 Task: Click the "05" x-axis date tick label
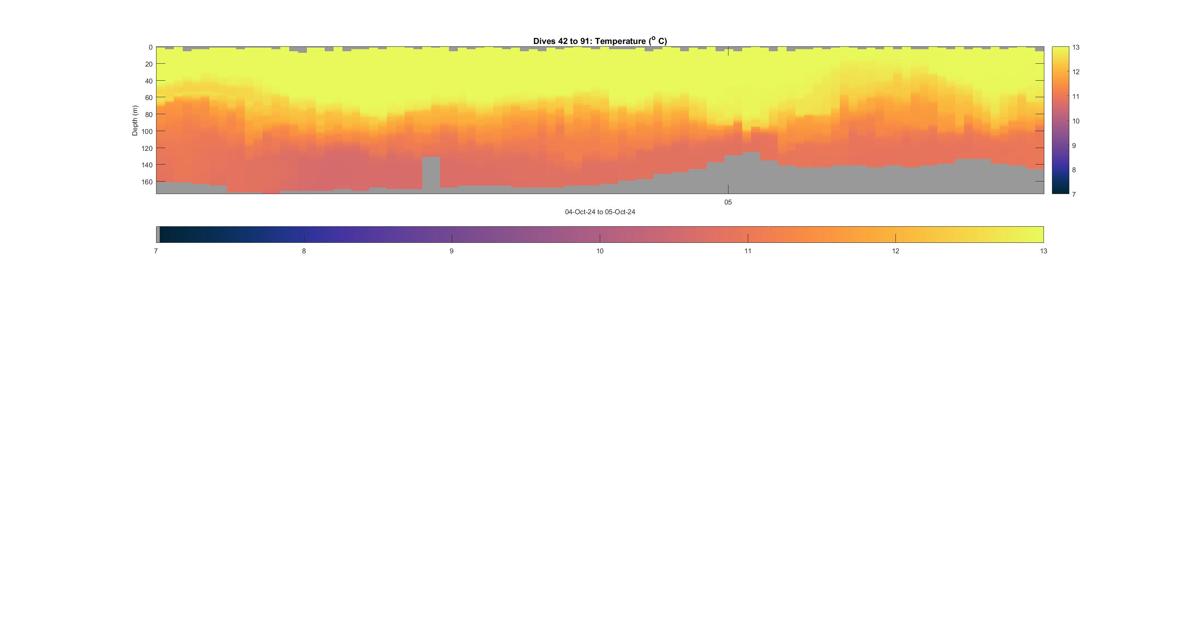[x=728, y=202]
